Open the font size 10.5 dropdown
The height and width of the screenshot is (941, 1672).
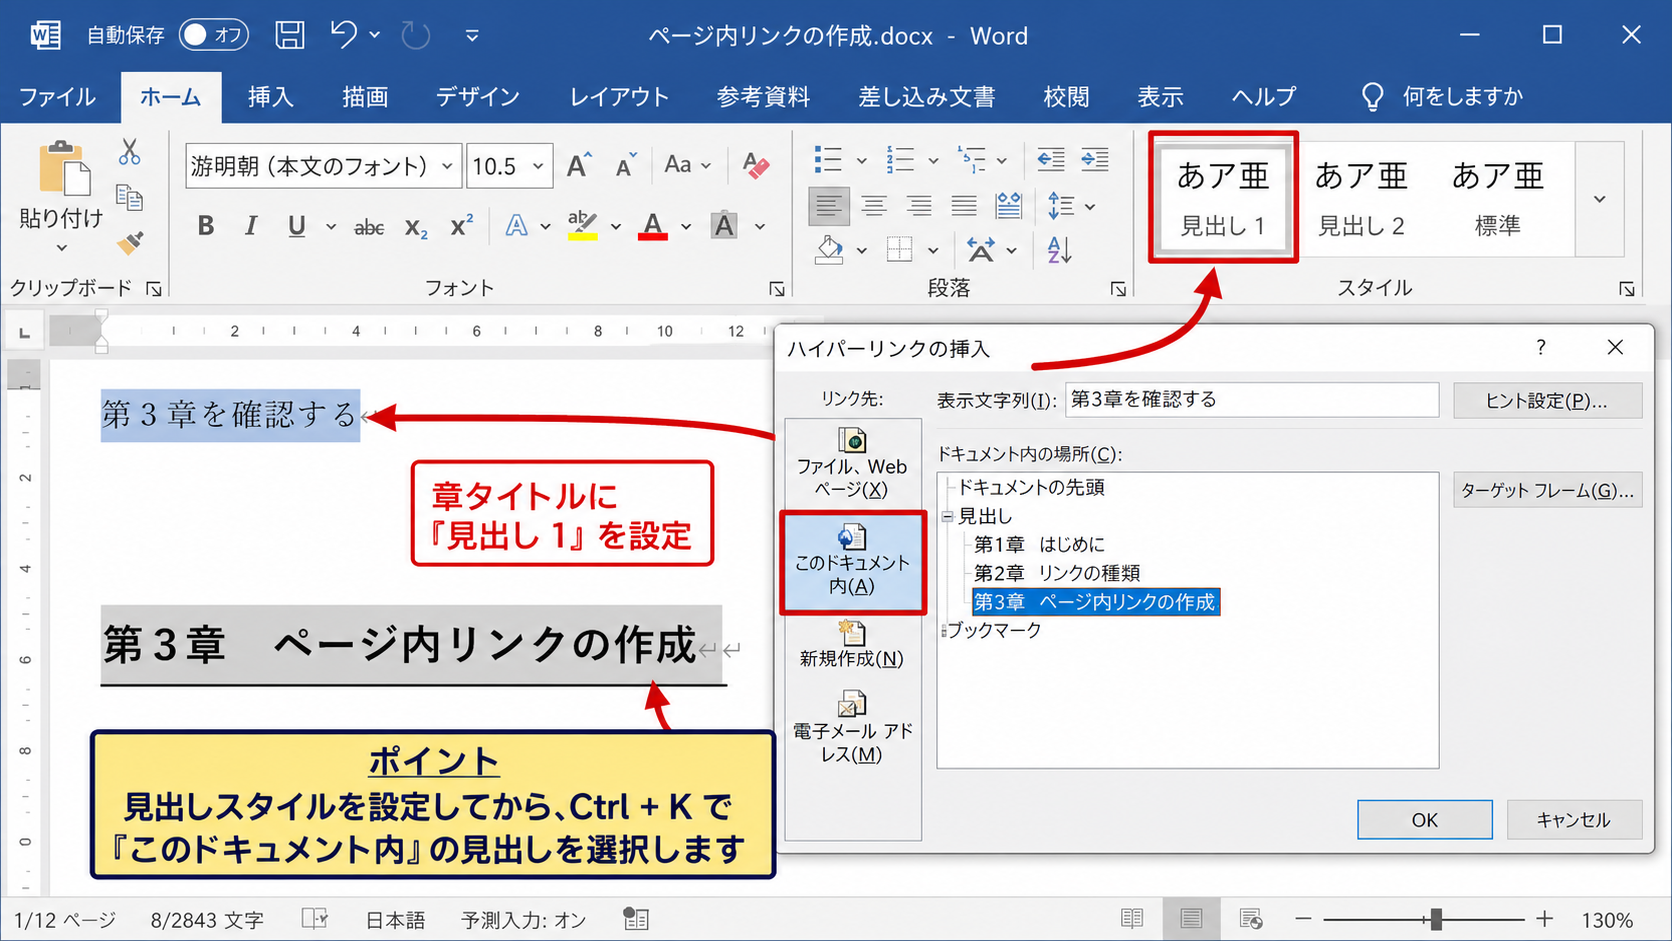coord(538,166)
